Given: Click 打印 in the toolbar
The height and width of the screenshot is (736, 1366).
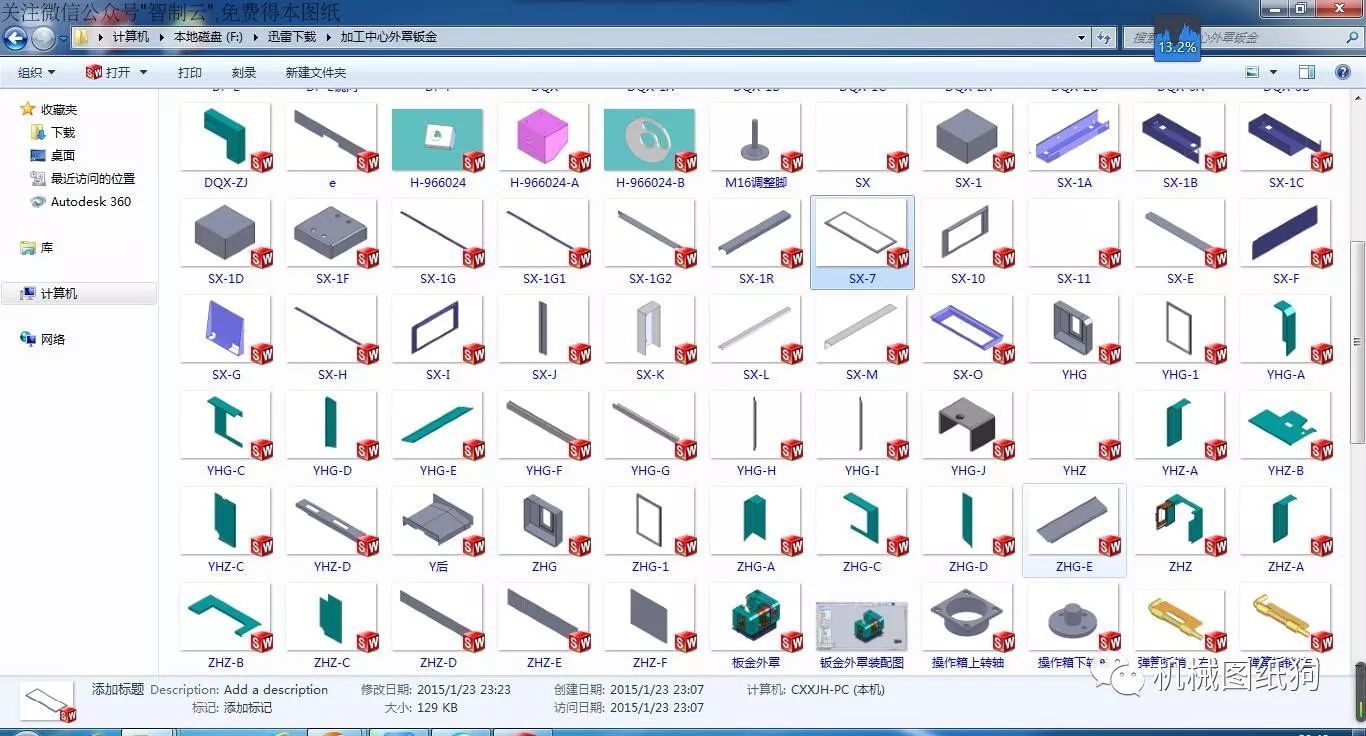Looking at the screenshot, I should pyautogui.click(x=190, y=72).
